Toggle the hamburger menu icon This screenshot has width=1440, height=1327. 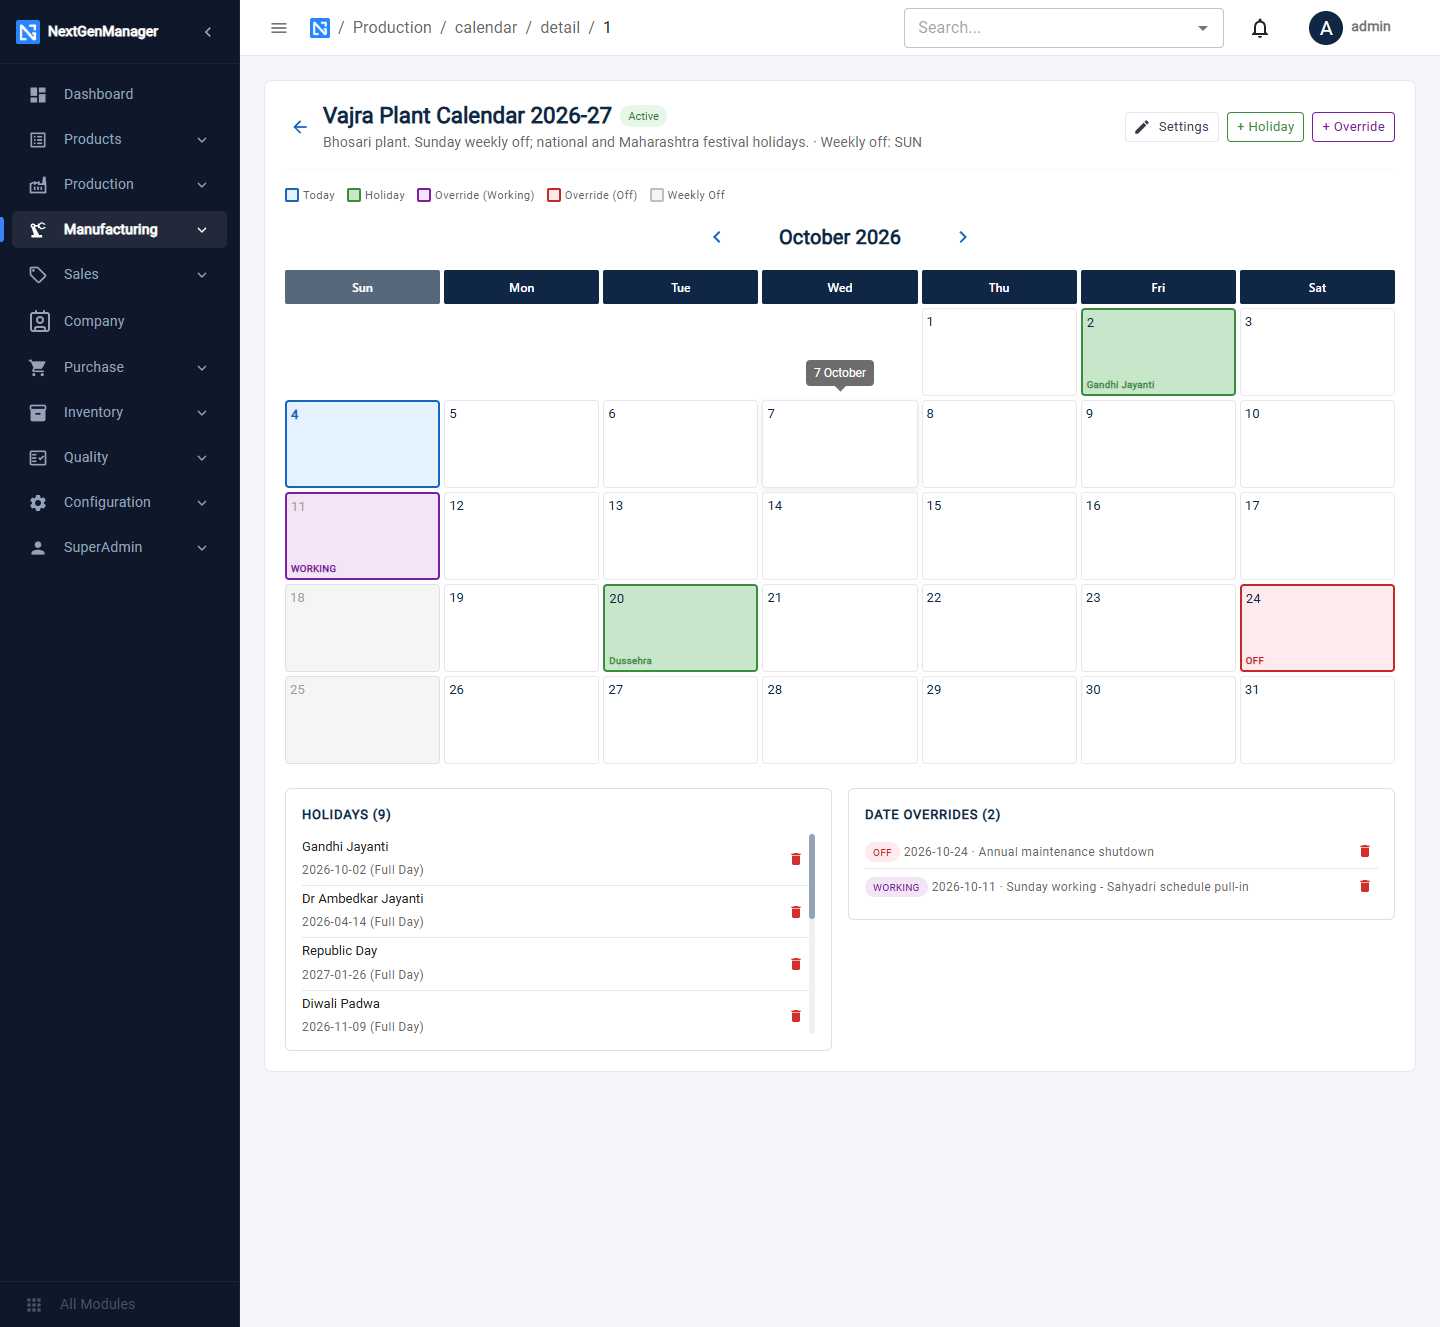tap(279, 28)
